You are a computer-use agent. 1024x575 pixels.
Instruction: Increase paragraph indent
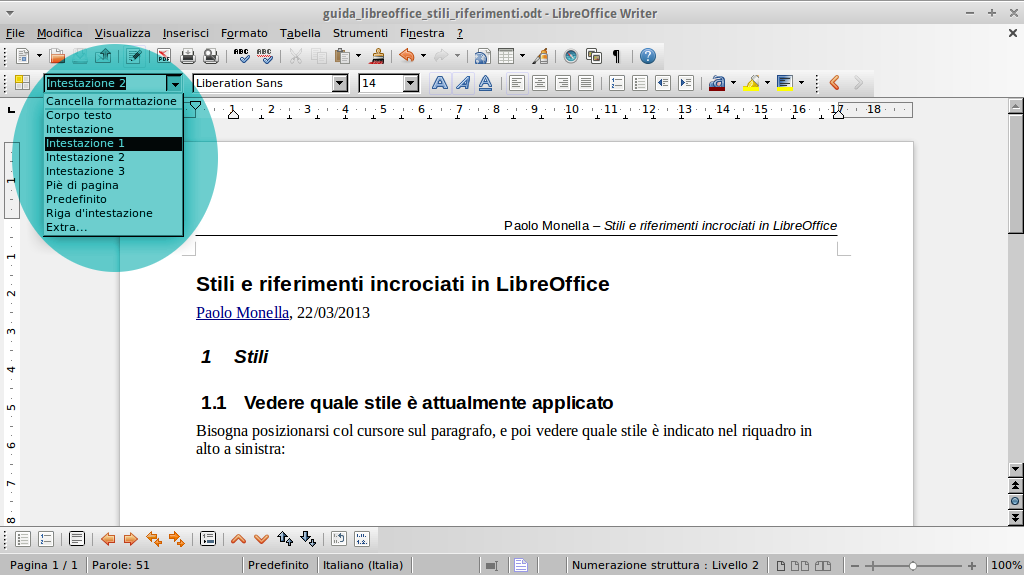[x=686, y=83]
